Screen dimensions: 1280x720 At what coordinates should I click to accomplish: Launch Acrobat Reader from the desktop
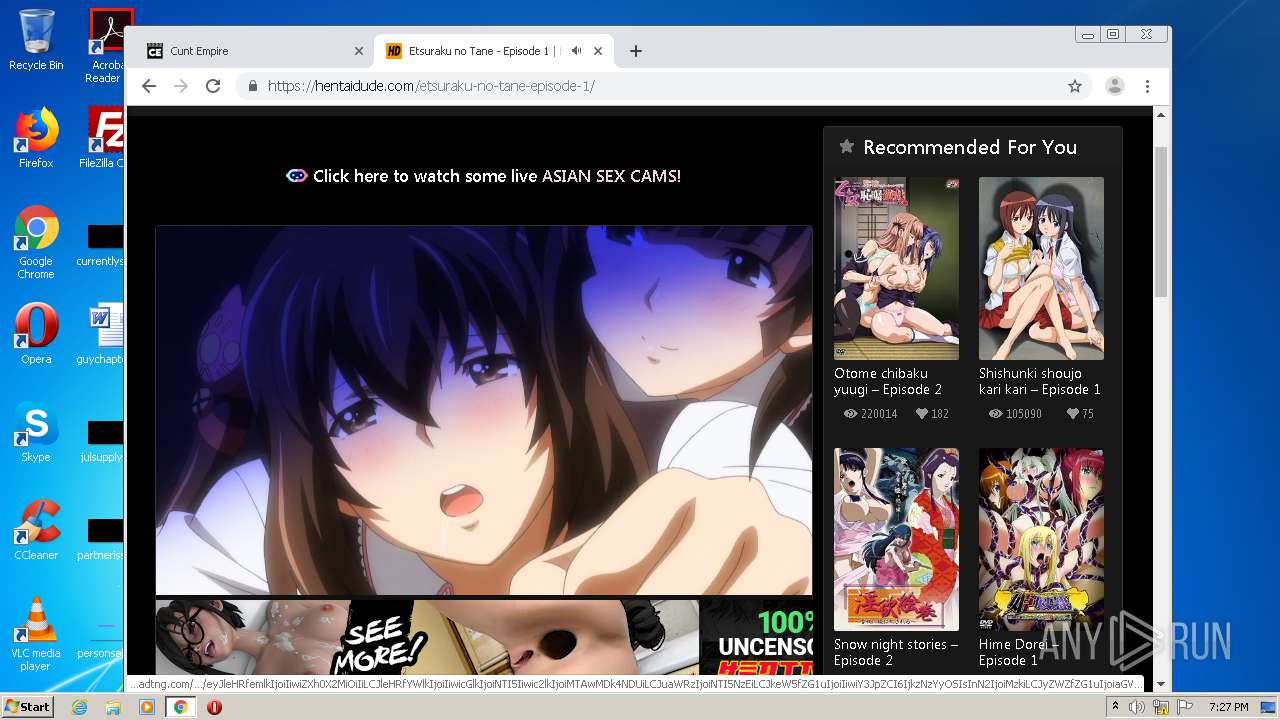tap(107, 45)
